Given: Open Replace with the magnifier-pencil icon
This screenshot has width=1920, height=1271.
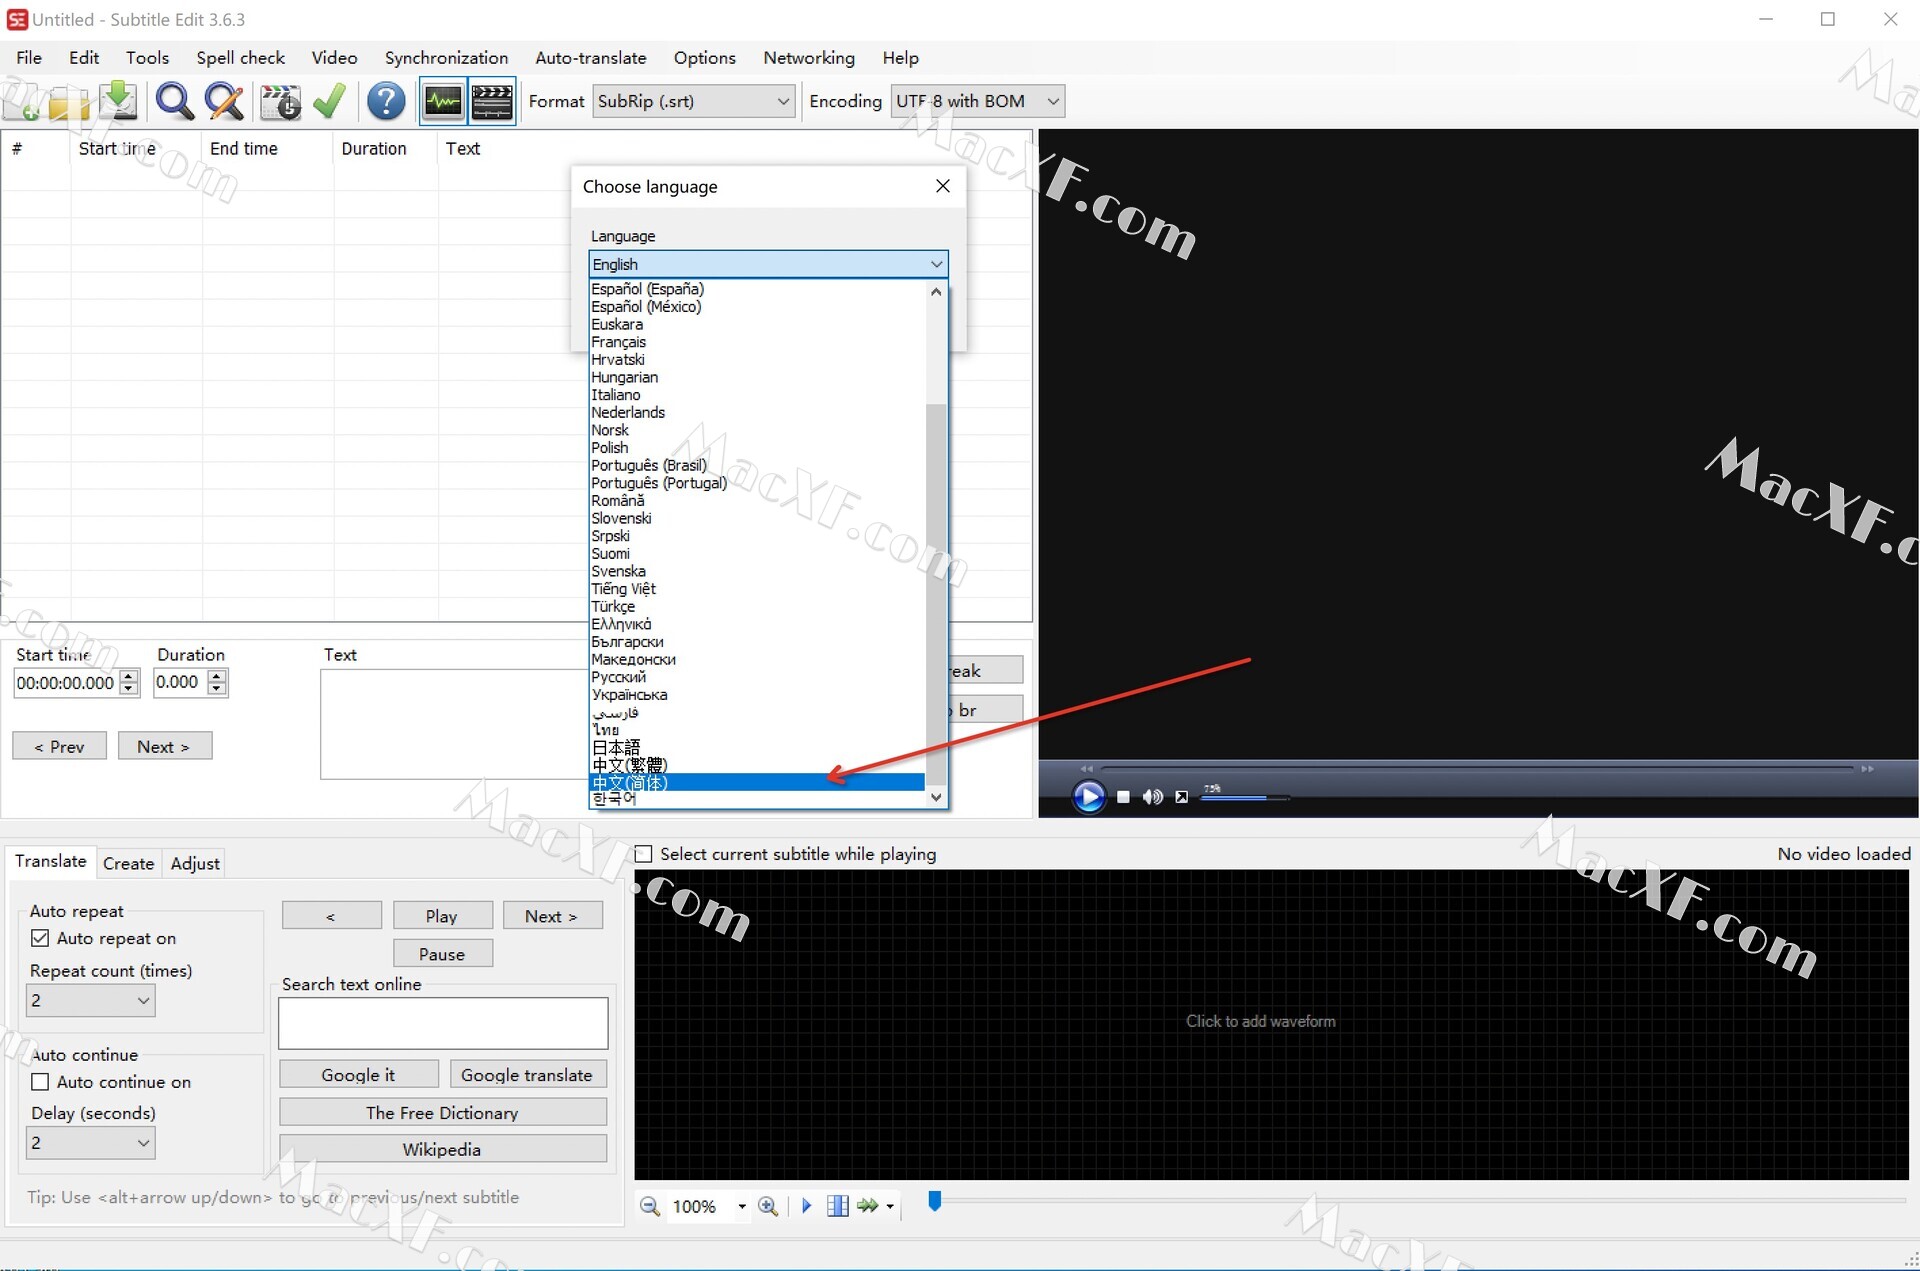Looking at the screenshot, I should 224,101.
